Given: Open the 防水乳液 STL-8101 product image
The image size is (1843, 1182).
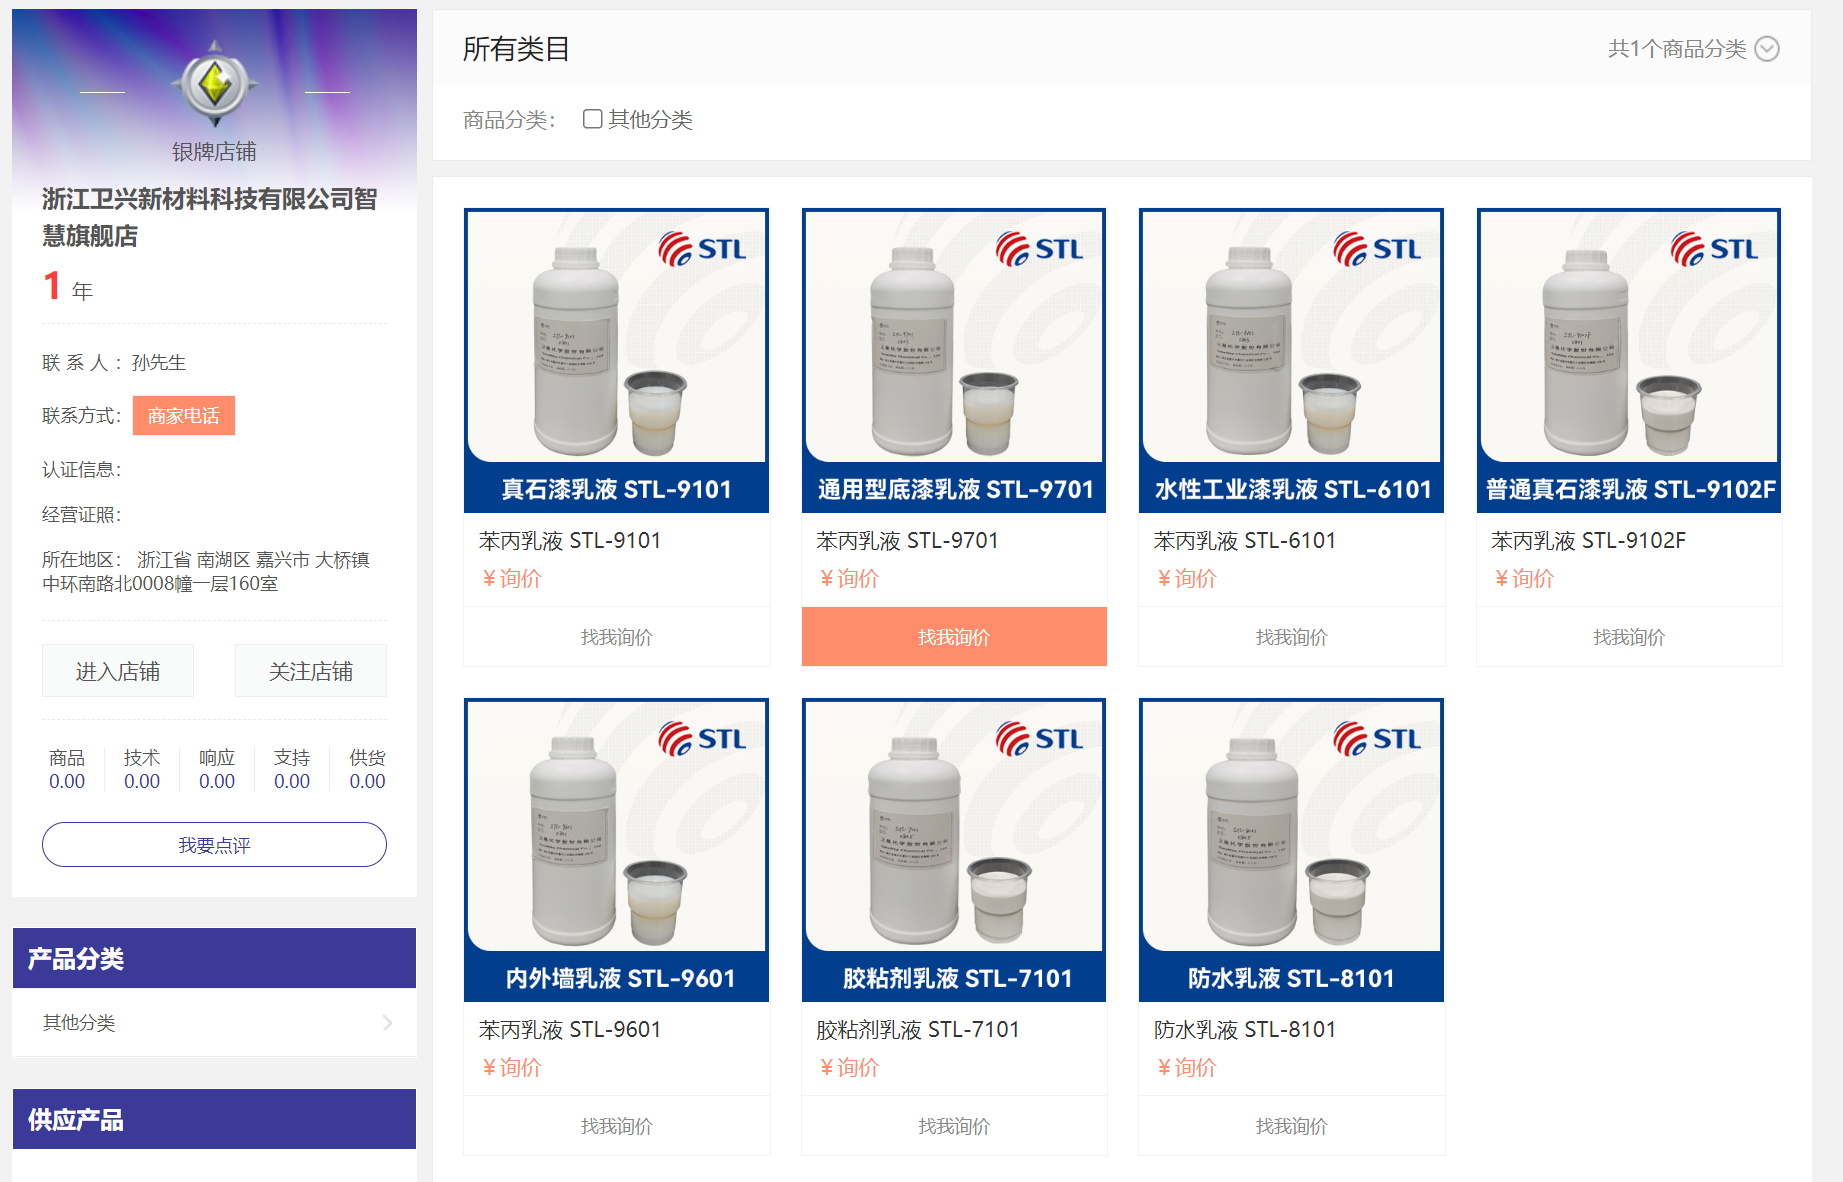Looking at the screenshot, I should click(x=1291, y=850).
